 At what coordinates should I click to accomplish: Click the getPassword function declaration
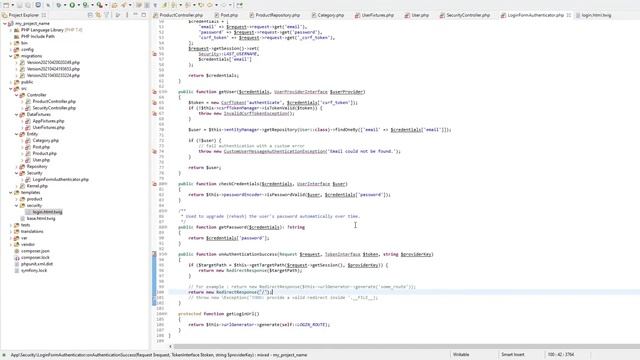click(x=241, y=227)
